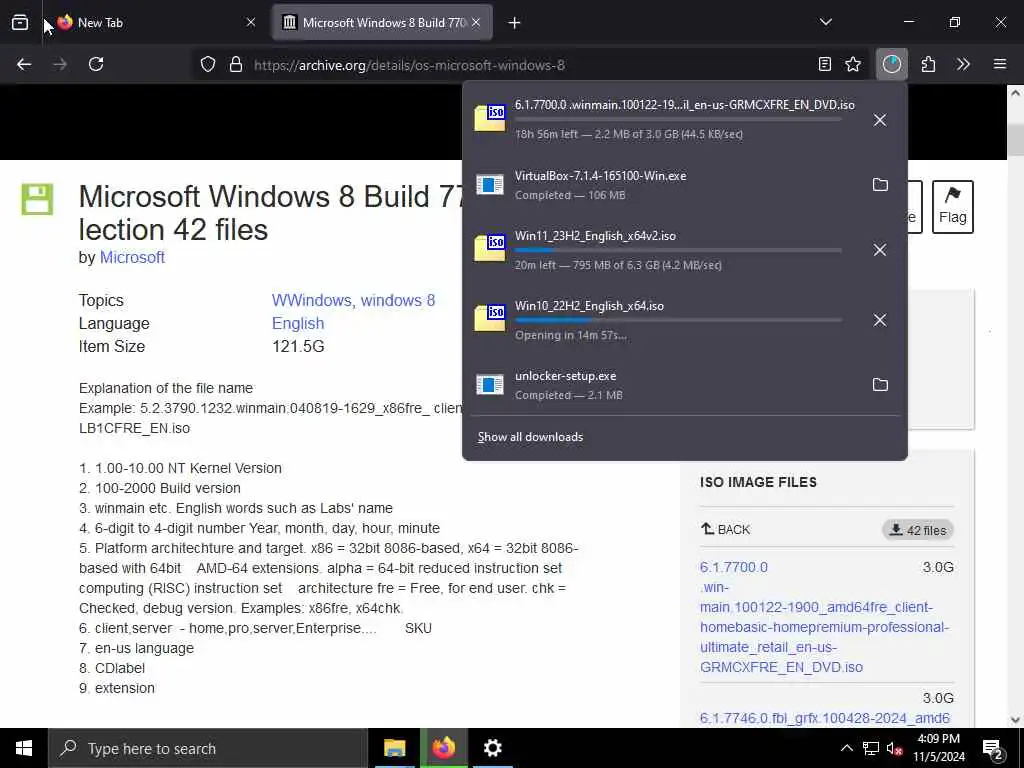1024x768 pixels.
Task: Click the Flag button
Action: (x=952, y=207)
